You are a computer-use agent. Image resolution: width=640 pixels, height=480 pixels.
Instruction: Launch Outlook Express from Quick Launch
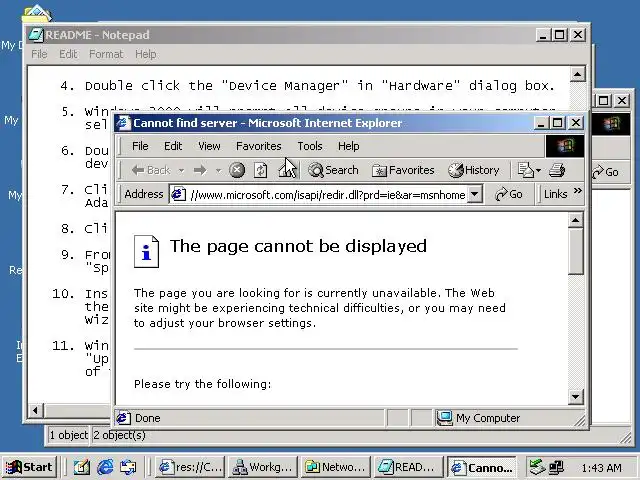pyautogui.click(x=128, y=467)
